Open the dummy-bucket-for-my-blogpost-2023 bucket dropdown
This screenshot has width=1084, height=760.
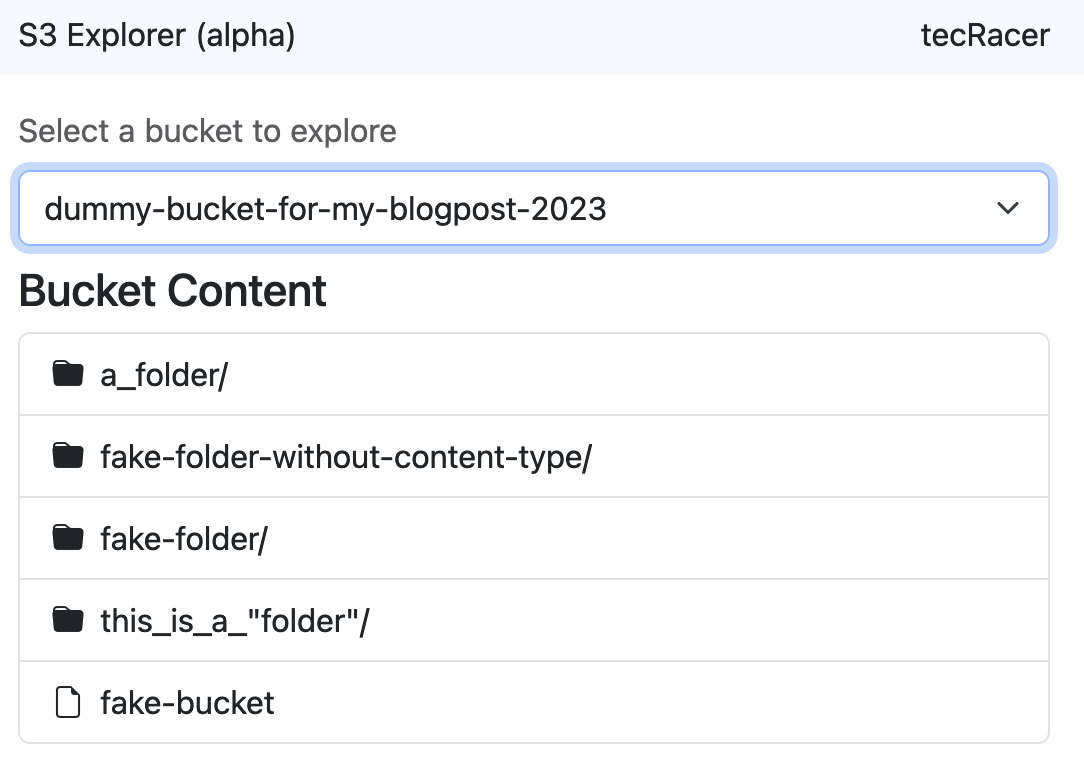534,208
